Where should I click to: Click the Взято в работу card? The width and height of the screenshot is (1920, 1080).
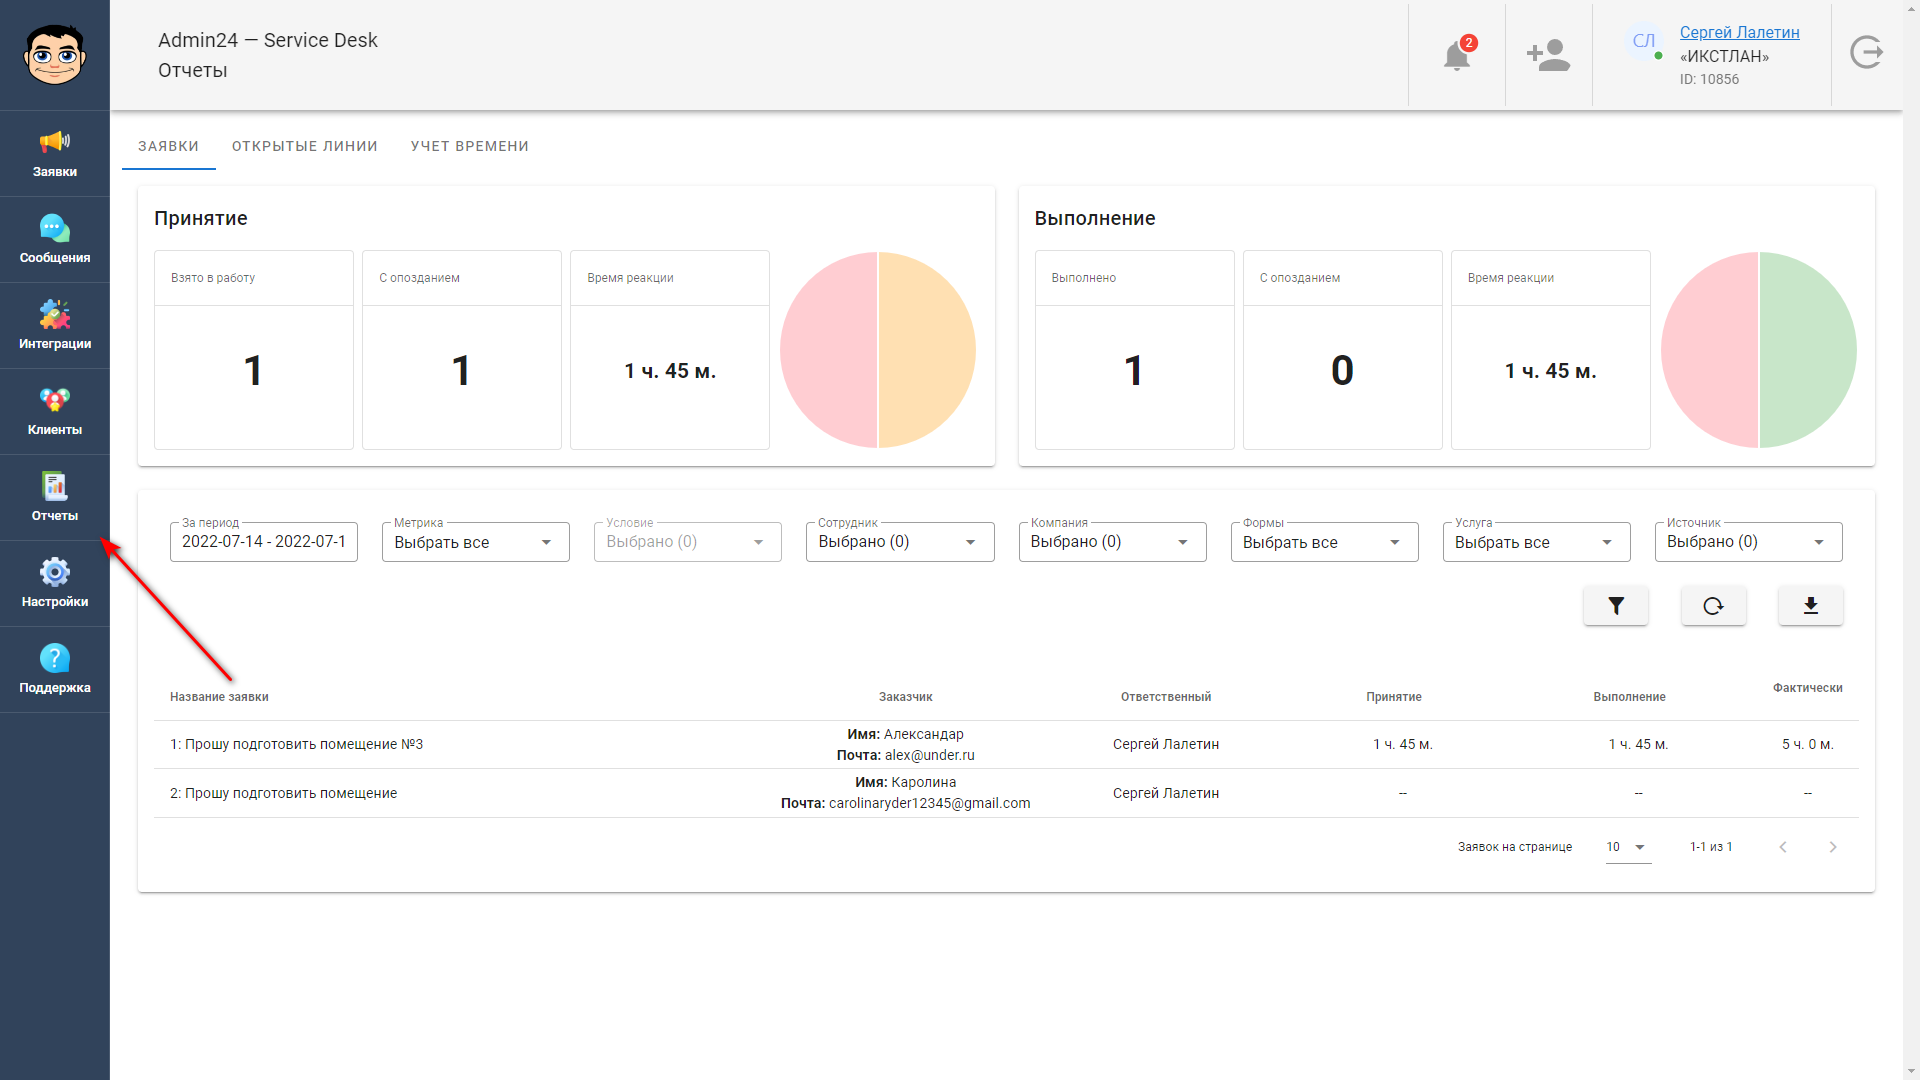pyautogui.click(x=254, y=350)
